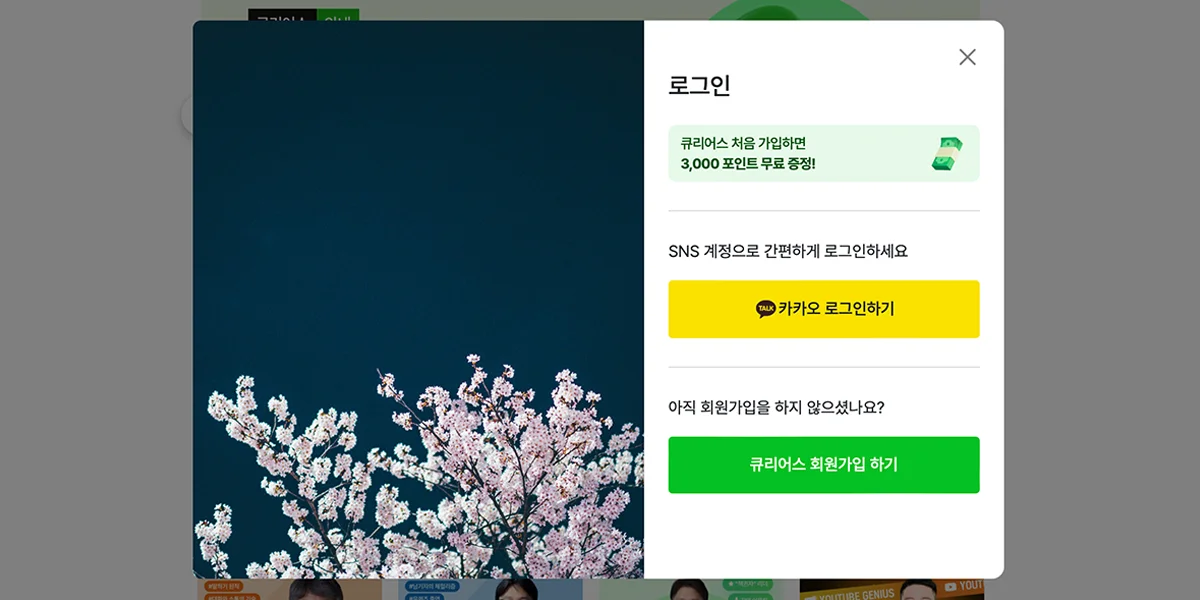The height and width of the screenshot is (600, 1200).
Task: Click the black 큐리어스 tag above the dialog
Action: coord(282,14)
